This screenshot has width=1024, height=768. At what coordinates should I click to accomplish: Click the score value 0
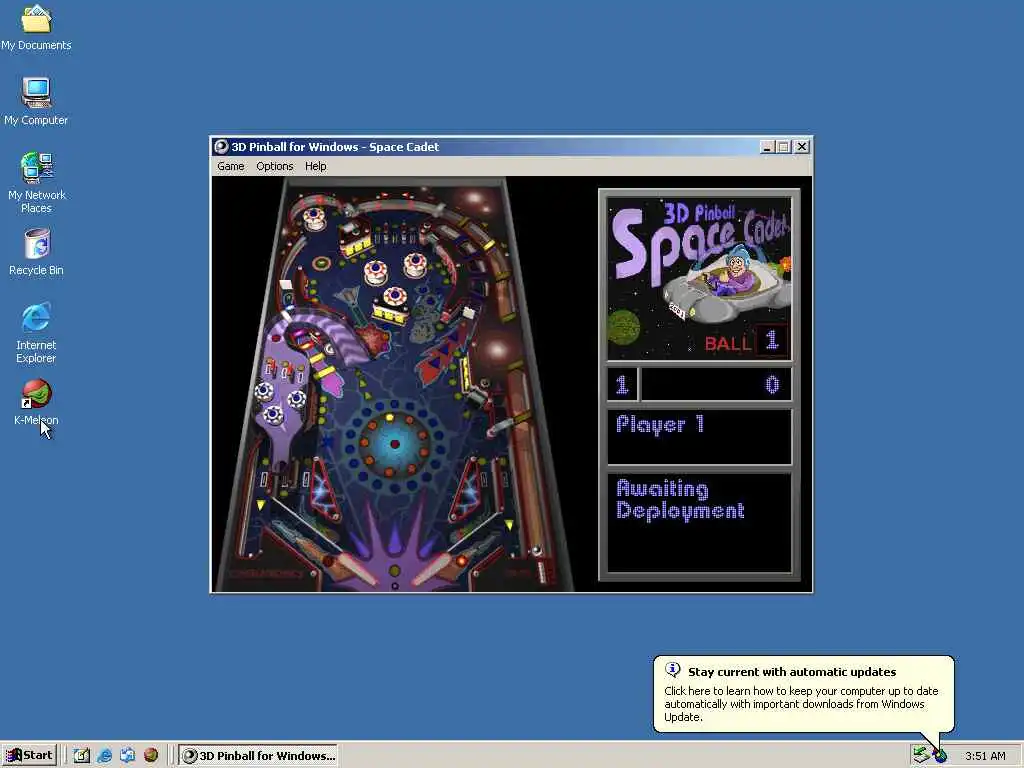click(x=772, y=385)
